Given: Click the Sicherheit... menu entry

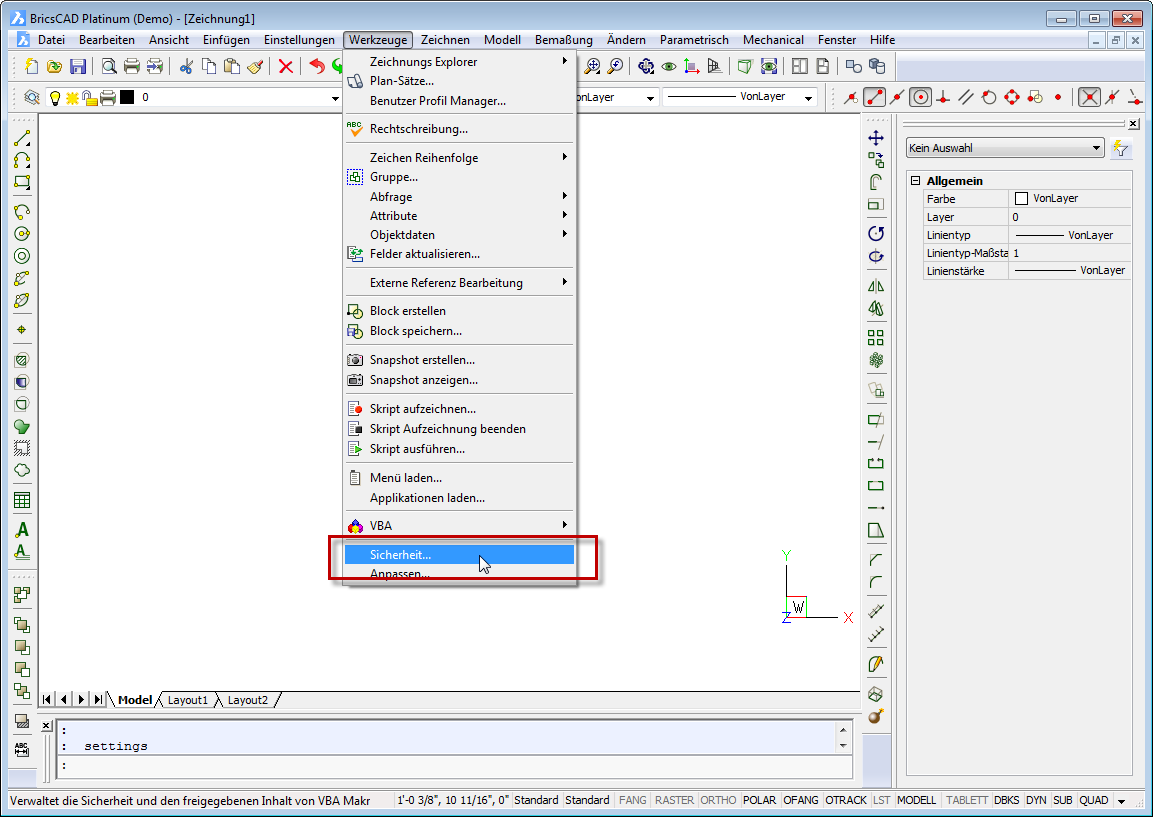Looking at the screenshot, I should [400, 554].
